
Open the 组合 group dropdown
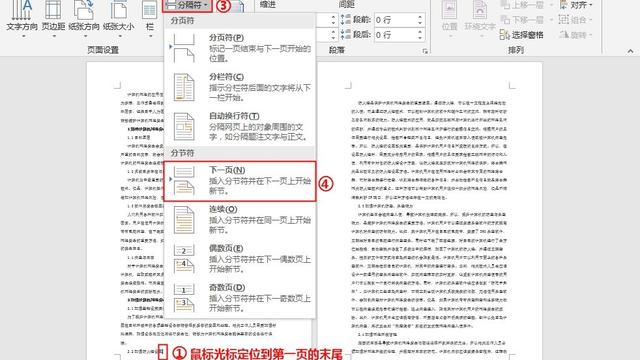point(575,20)
